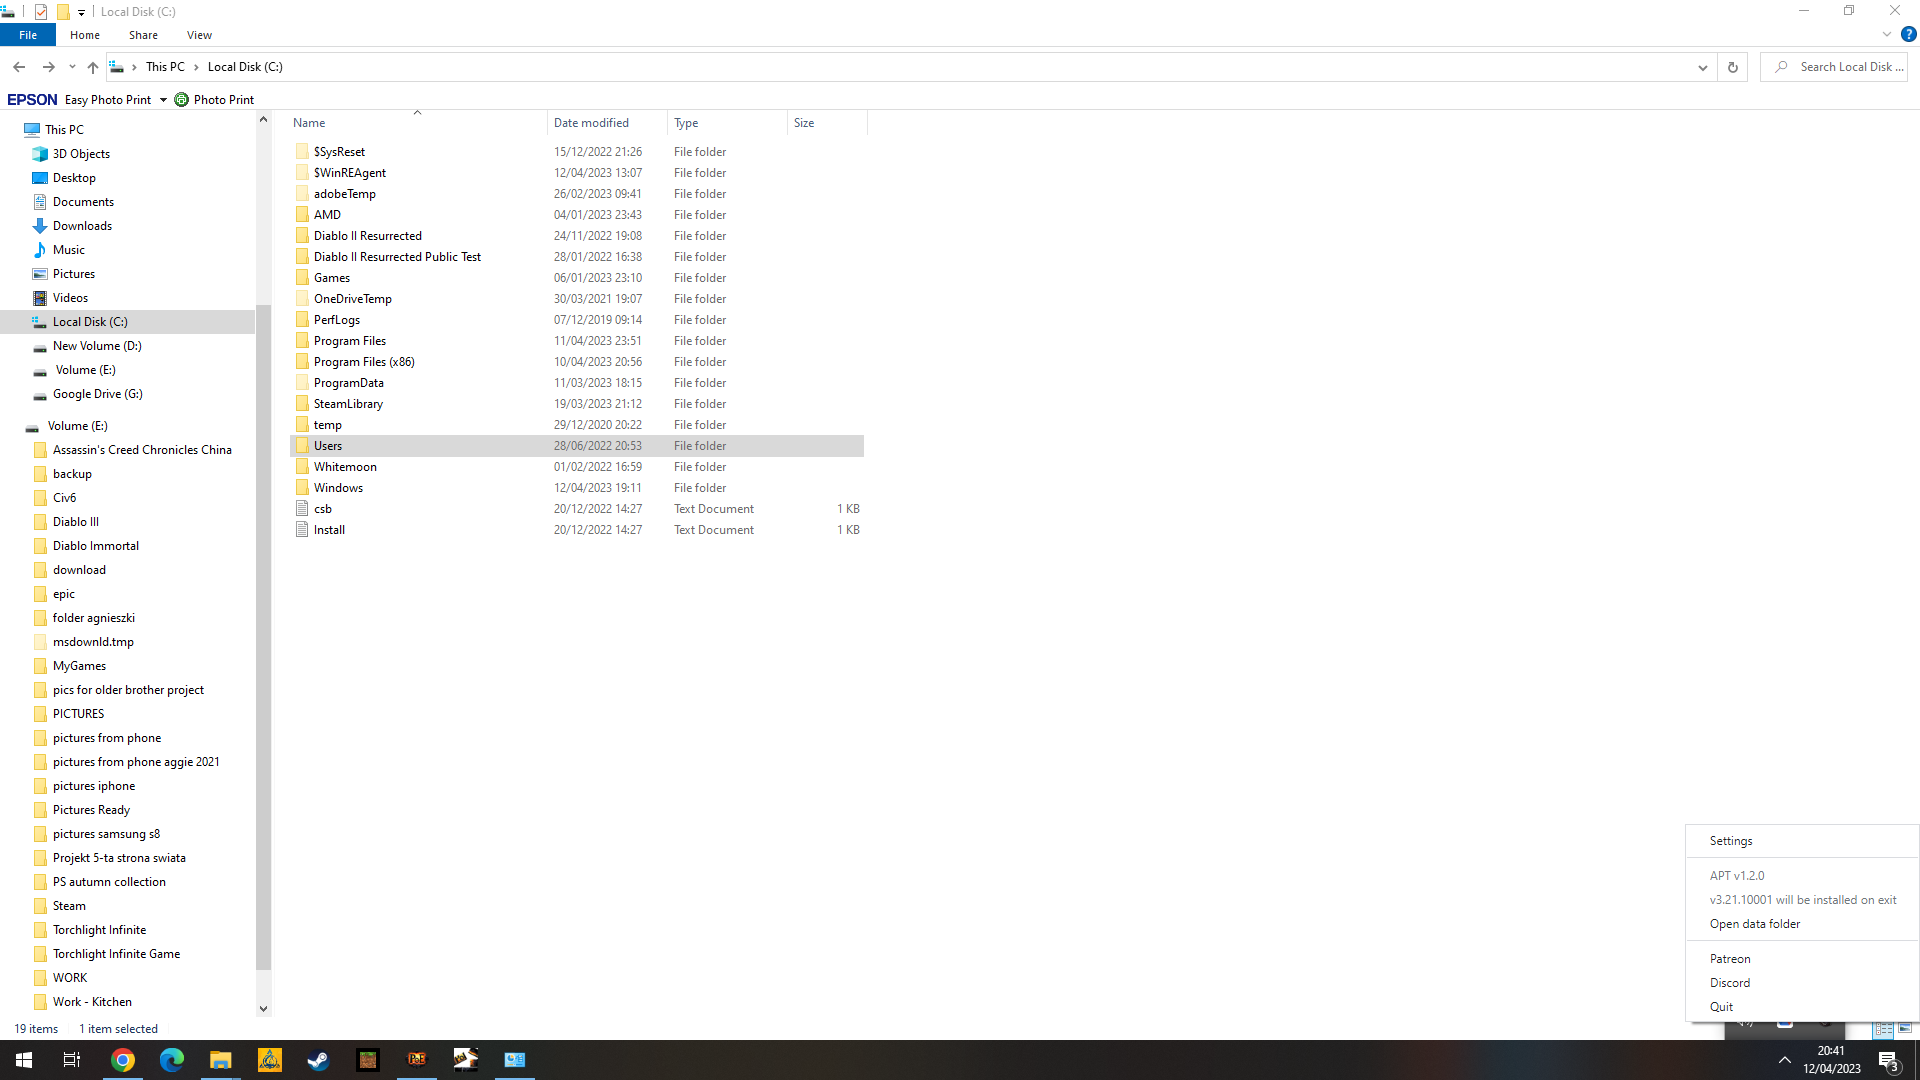1920x1080 pixels.
Task: Click Patreon in the tray menu
Action: [x=1730, y=958]
